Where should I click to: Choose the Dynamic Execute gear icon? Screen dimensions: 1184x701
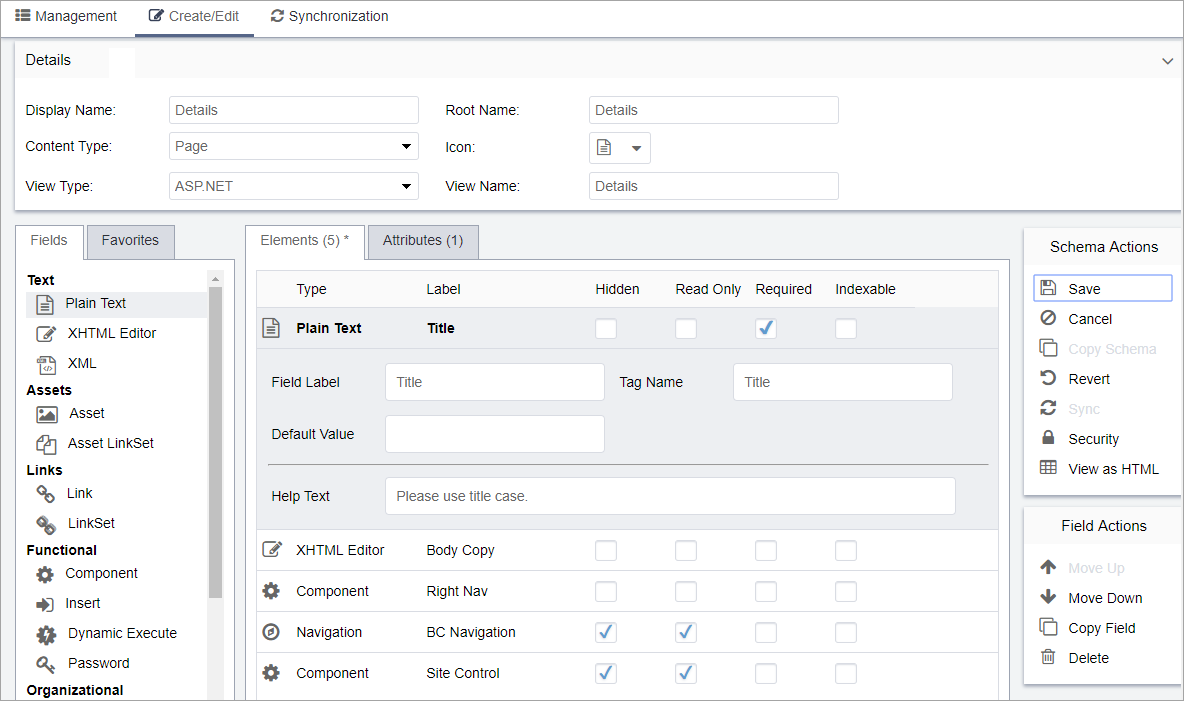(x=46, y=634)
